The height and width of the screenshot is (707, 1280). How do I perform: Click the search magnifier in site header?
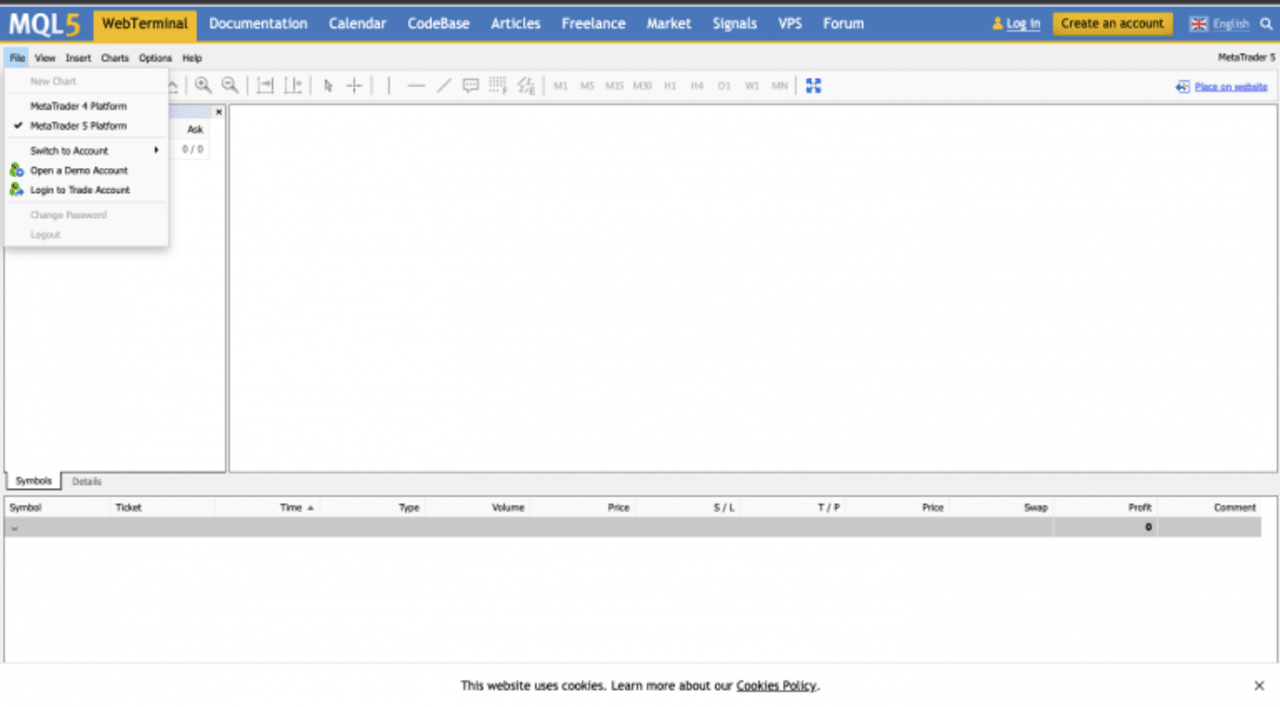click(1266, 23)
